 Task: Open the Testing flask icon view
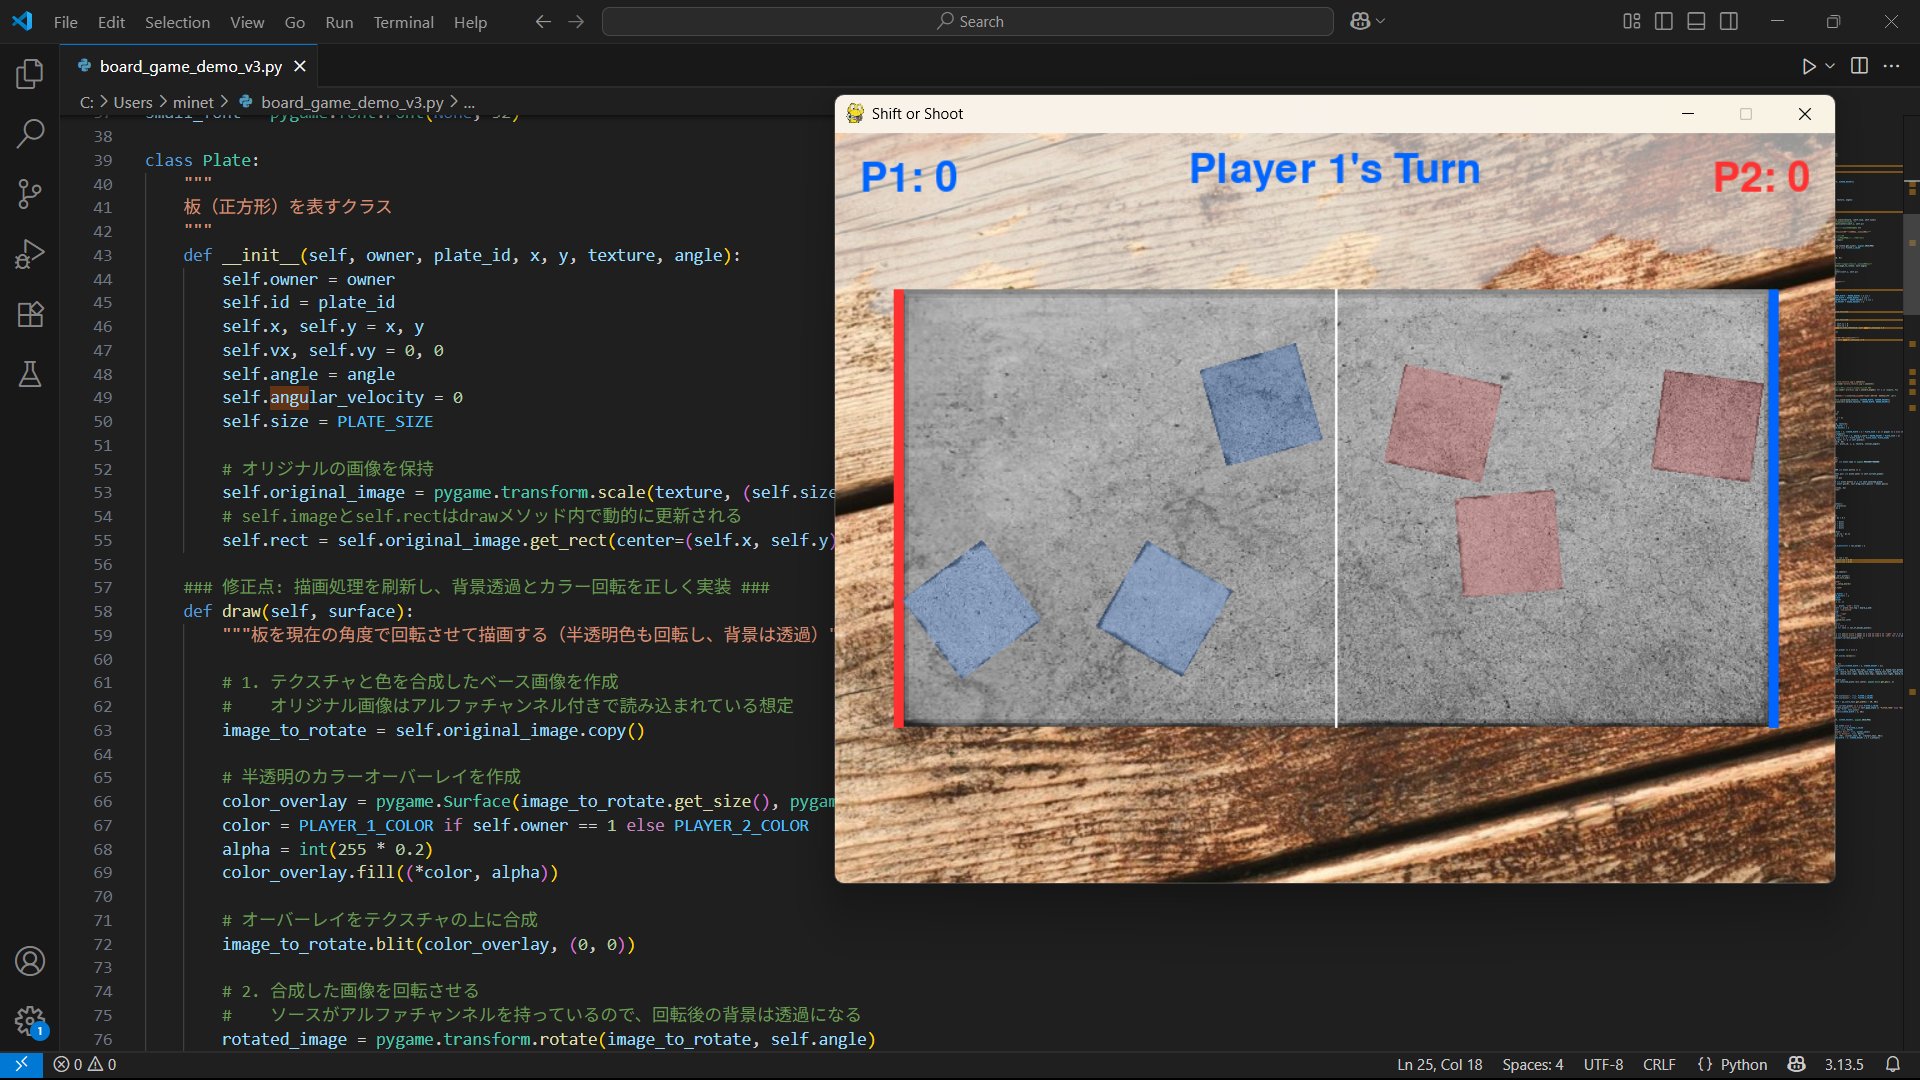pos(30,374)
